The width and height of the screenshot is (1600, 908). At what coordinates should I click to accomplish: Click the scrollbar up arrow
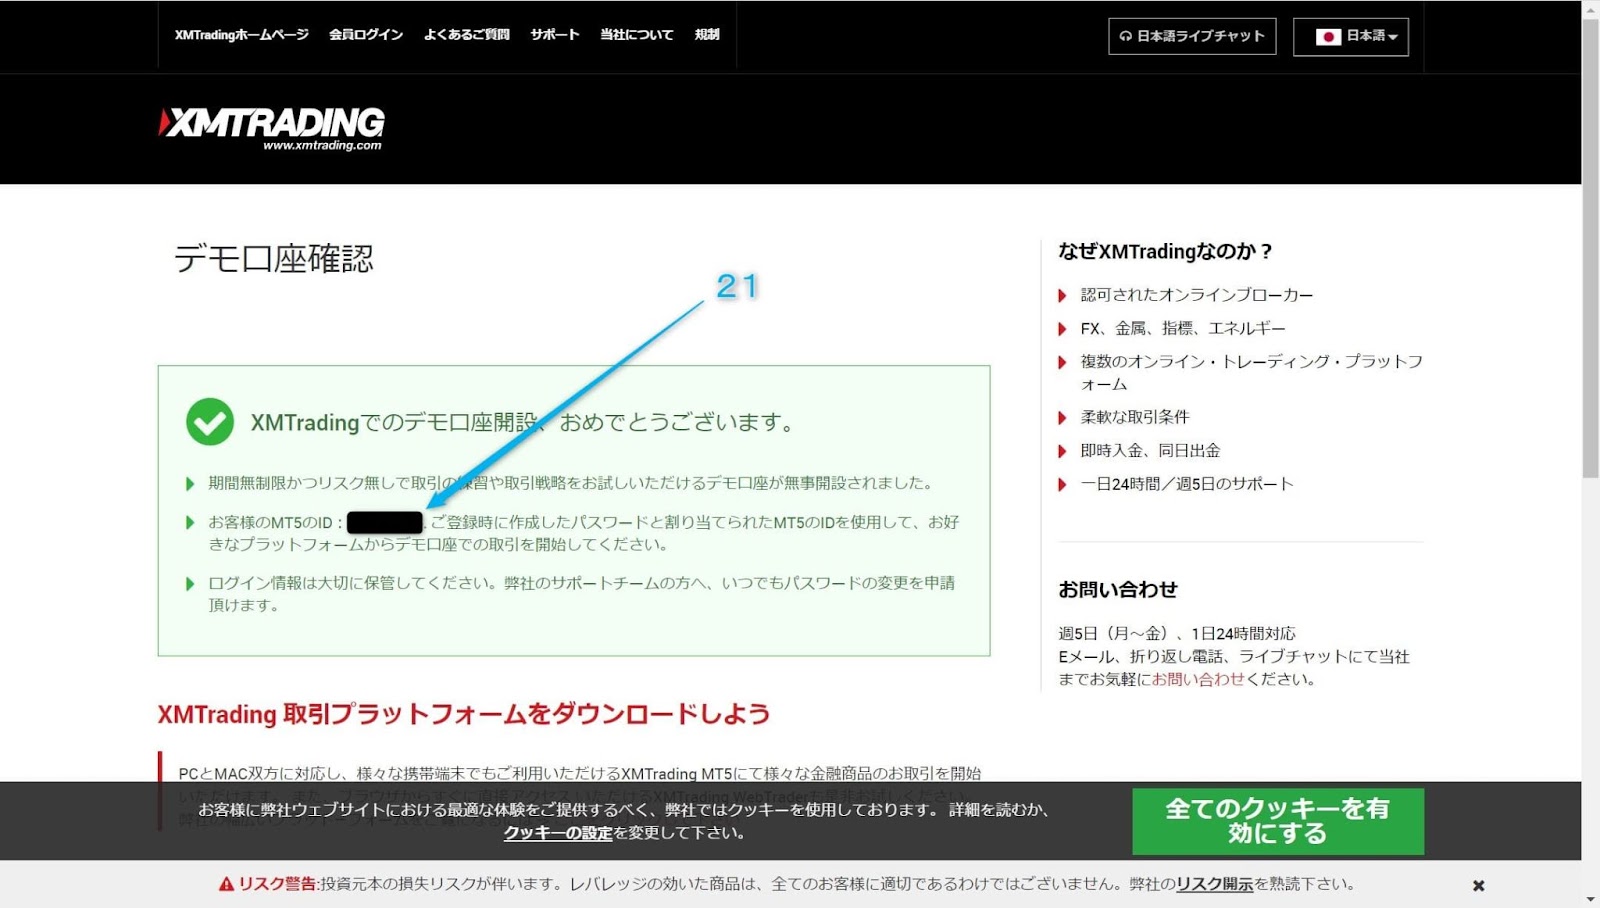(1591, 8)
